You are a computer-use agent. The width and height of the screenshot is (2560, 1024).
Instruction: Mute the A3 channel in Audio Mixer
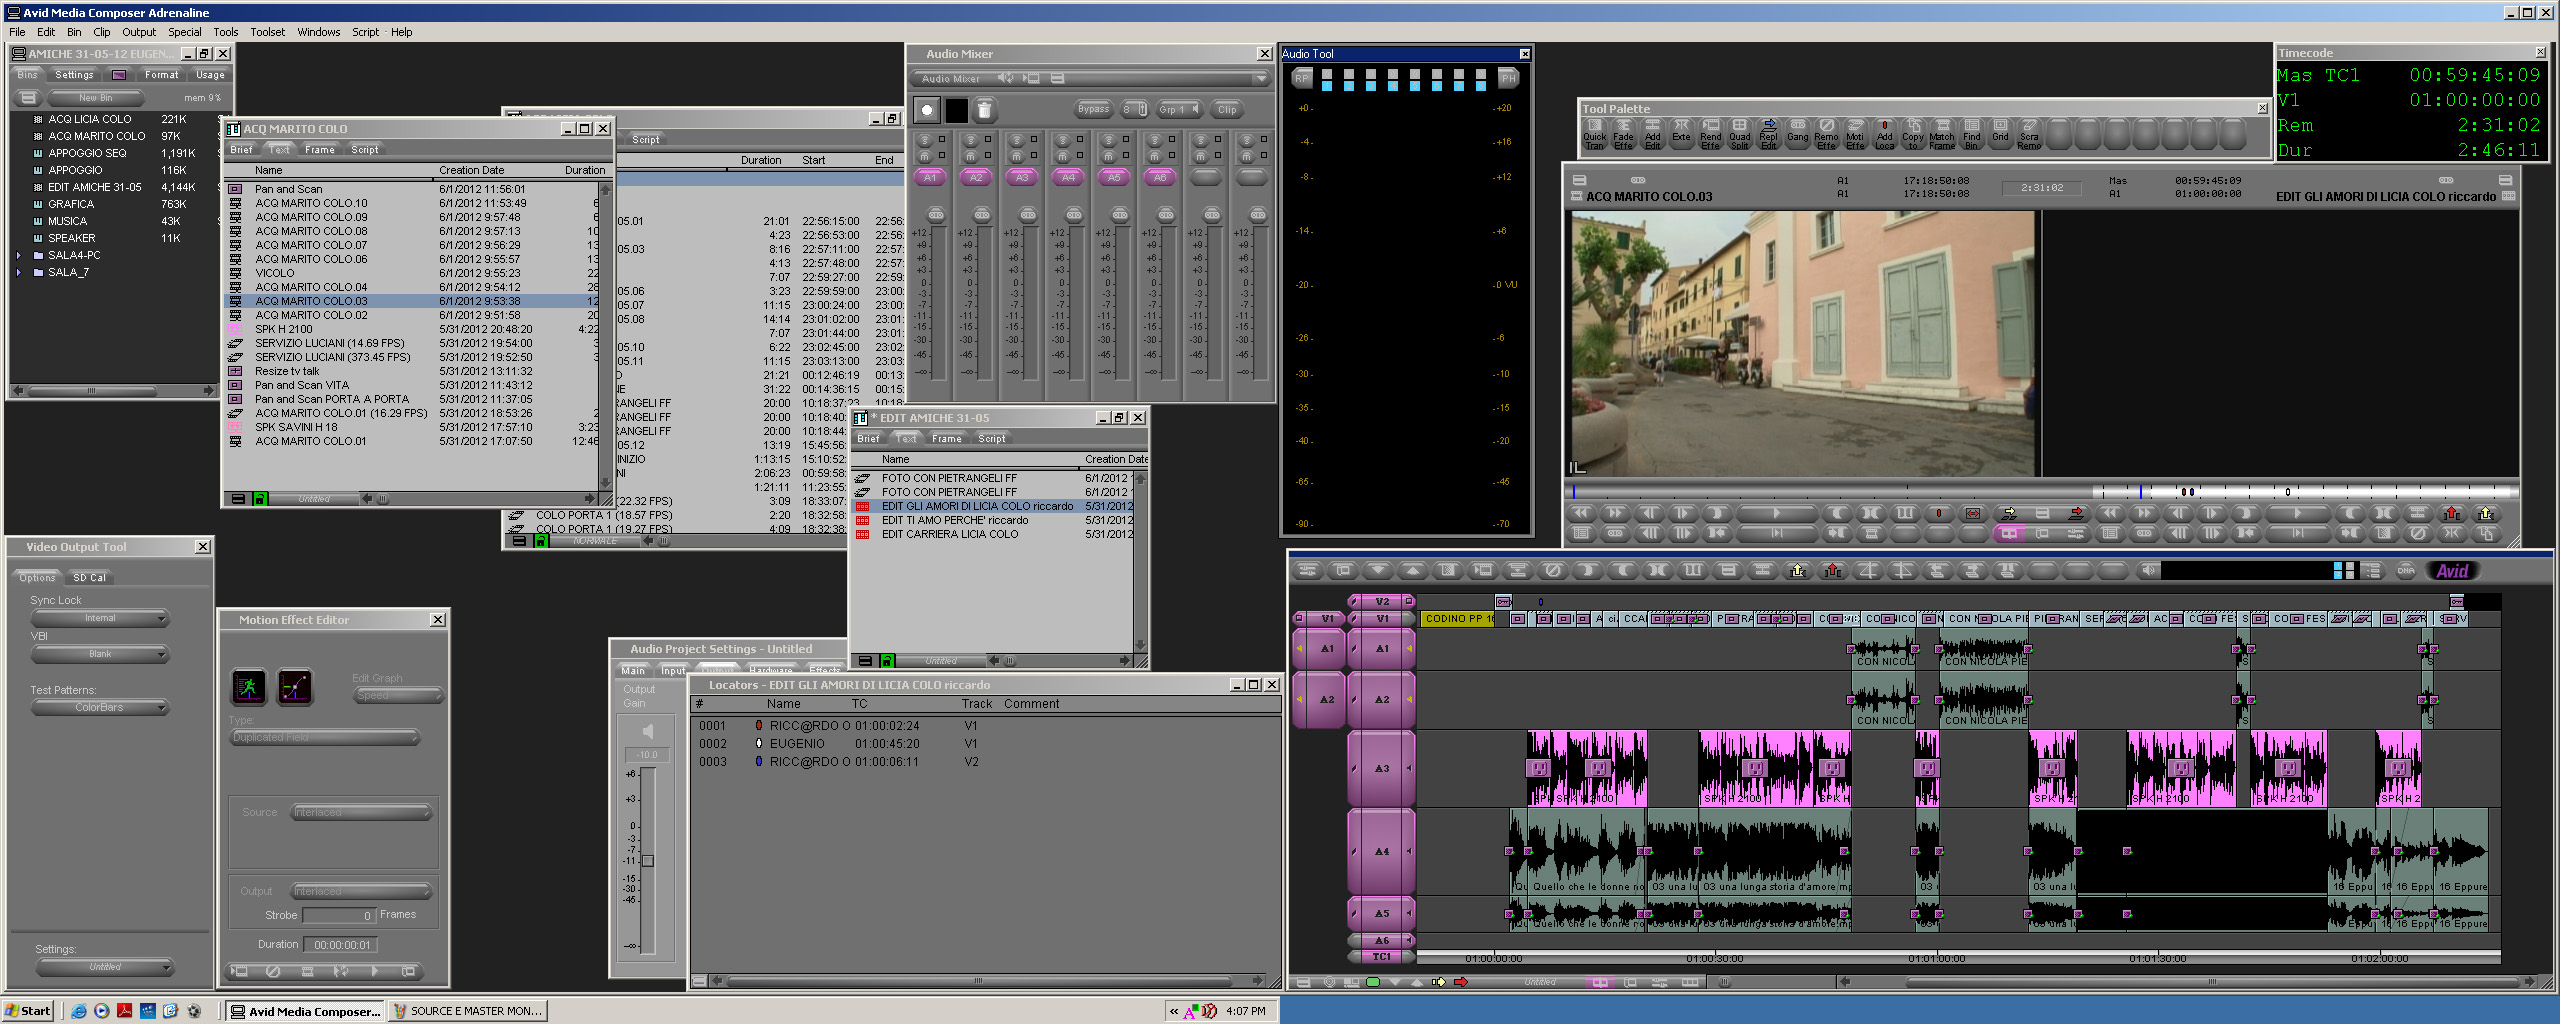point(1017,156)
